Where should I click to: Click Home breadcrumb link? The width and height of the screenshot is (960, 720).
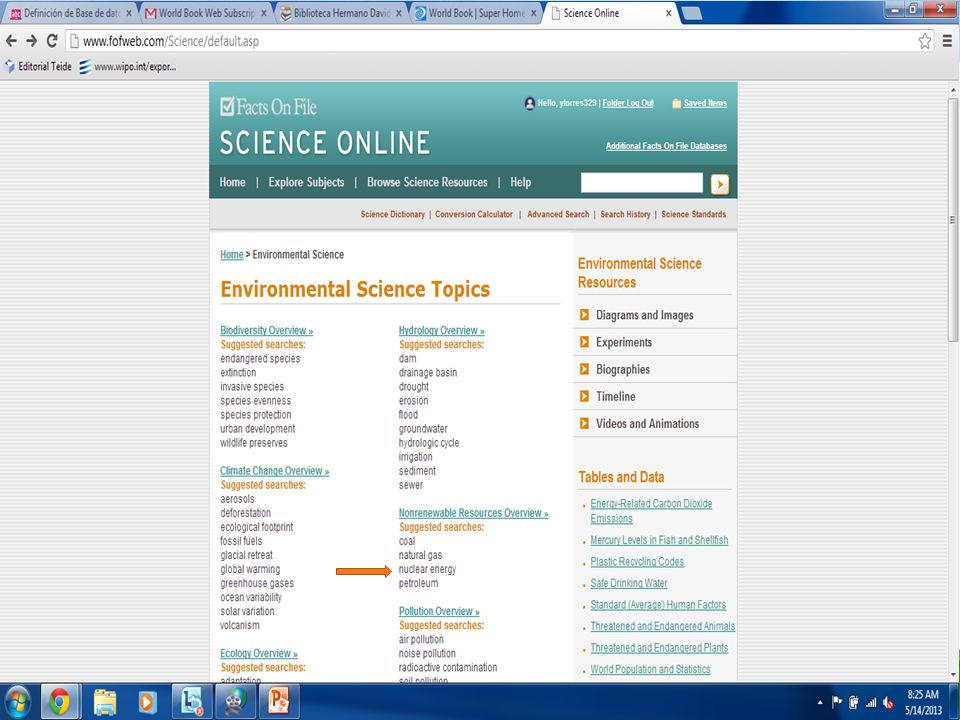click(x=231, y=255)
